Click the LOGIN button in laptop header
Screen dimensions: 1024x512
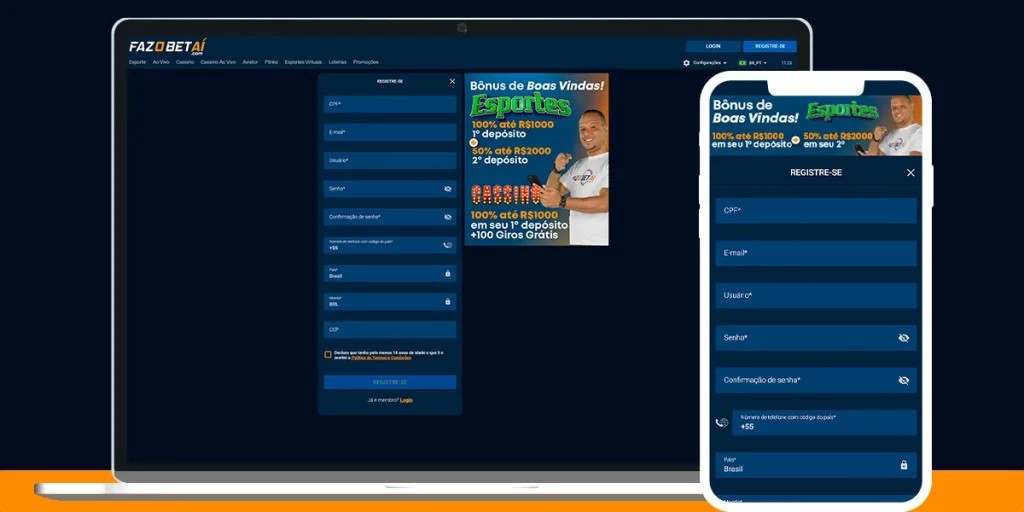[713, 46]
